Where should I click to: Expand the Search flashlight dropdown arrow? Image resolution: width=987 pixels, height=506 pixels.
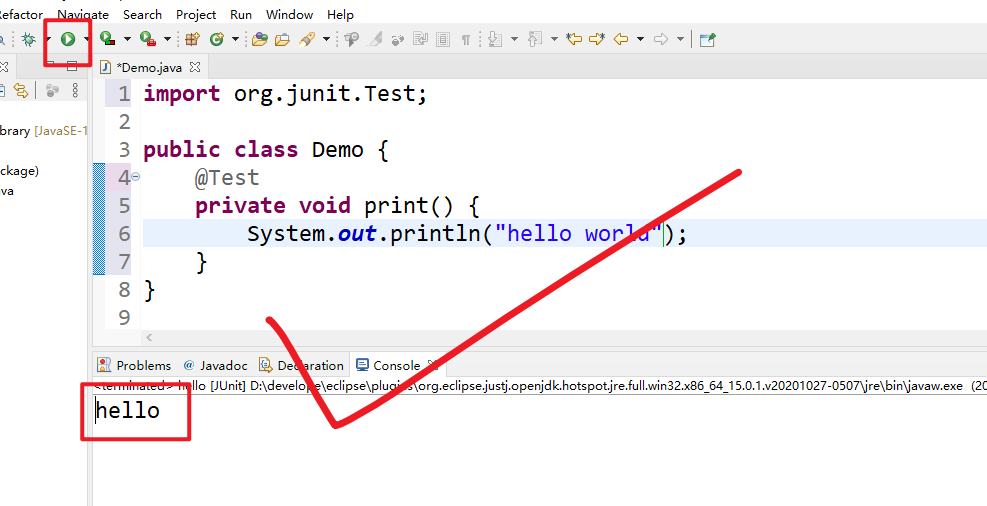pyautogui.click(x=326, y=40)
